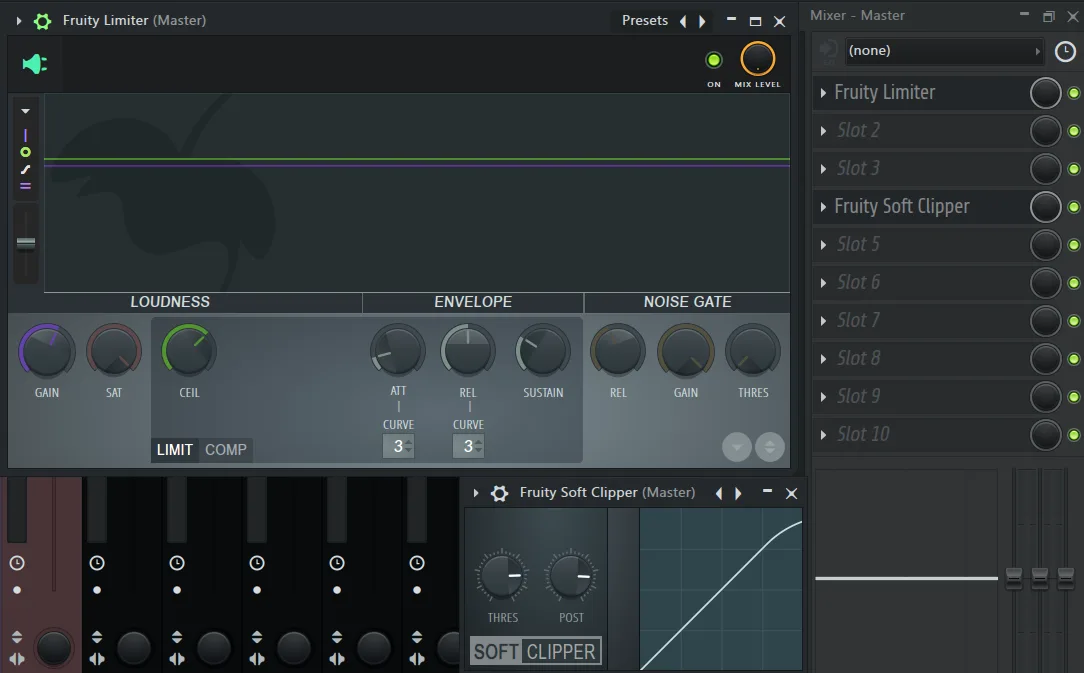This screenshot has width=1084, height=673.
Task: Click the Slot 5 mix level knob
Action: coord(1045,245)
